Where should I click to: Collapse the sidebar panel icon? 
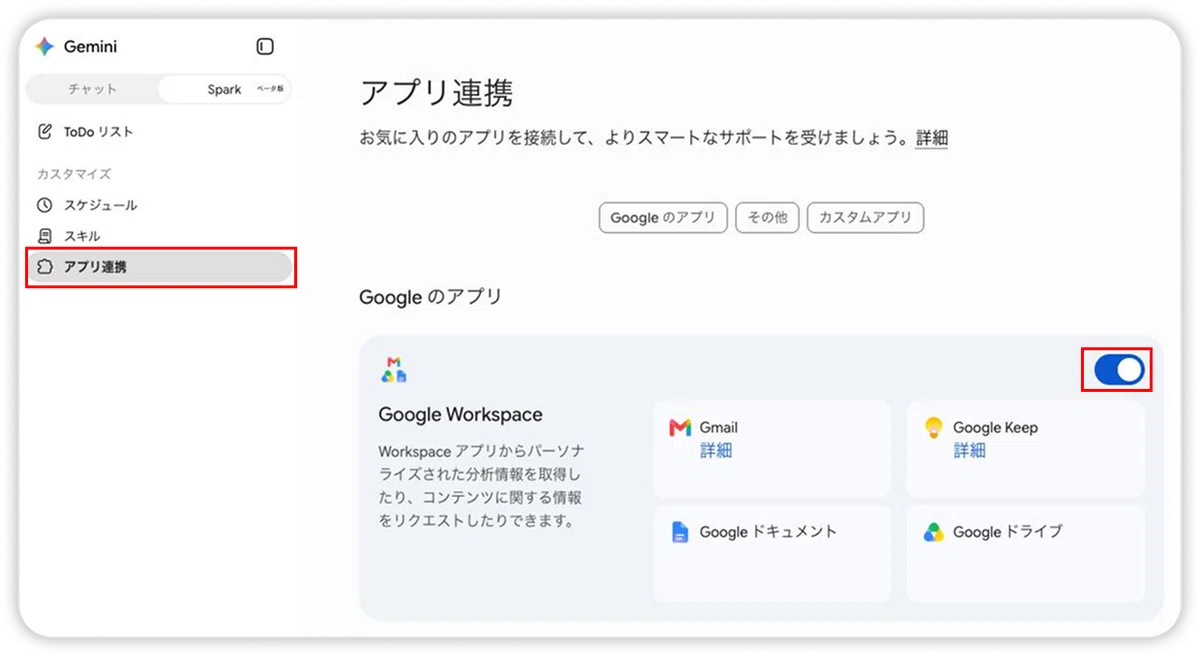tap(265, 47)
